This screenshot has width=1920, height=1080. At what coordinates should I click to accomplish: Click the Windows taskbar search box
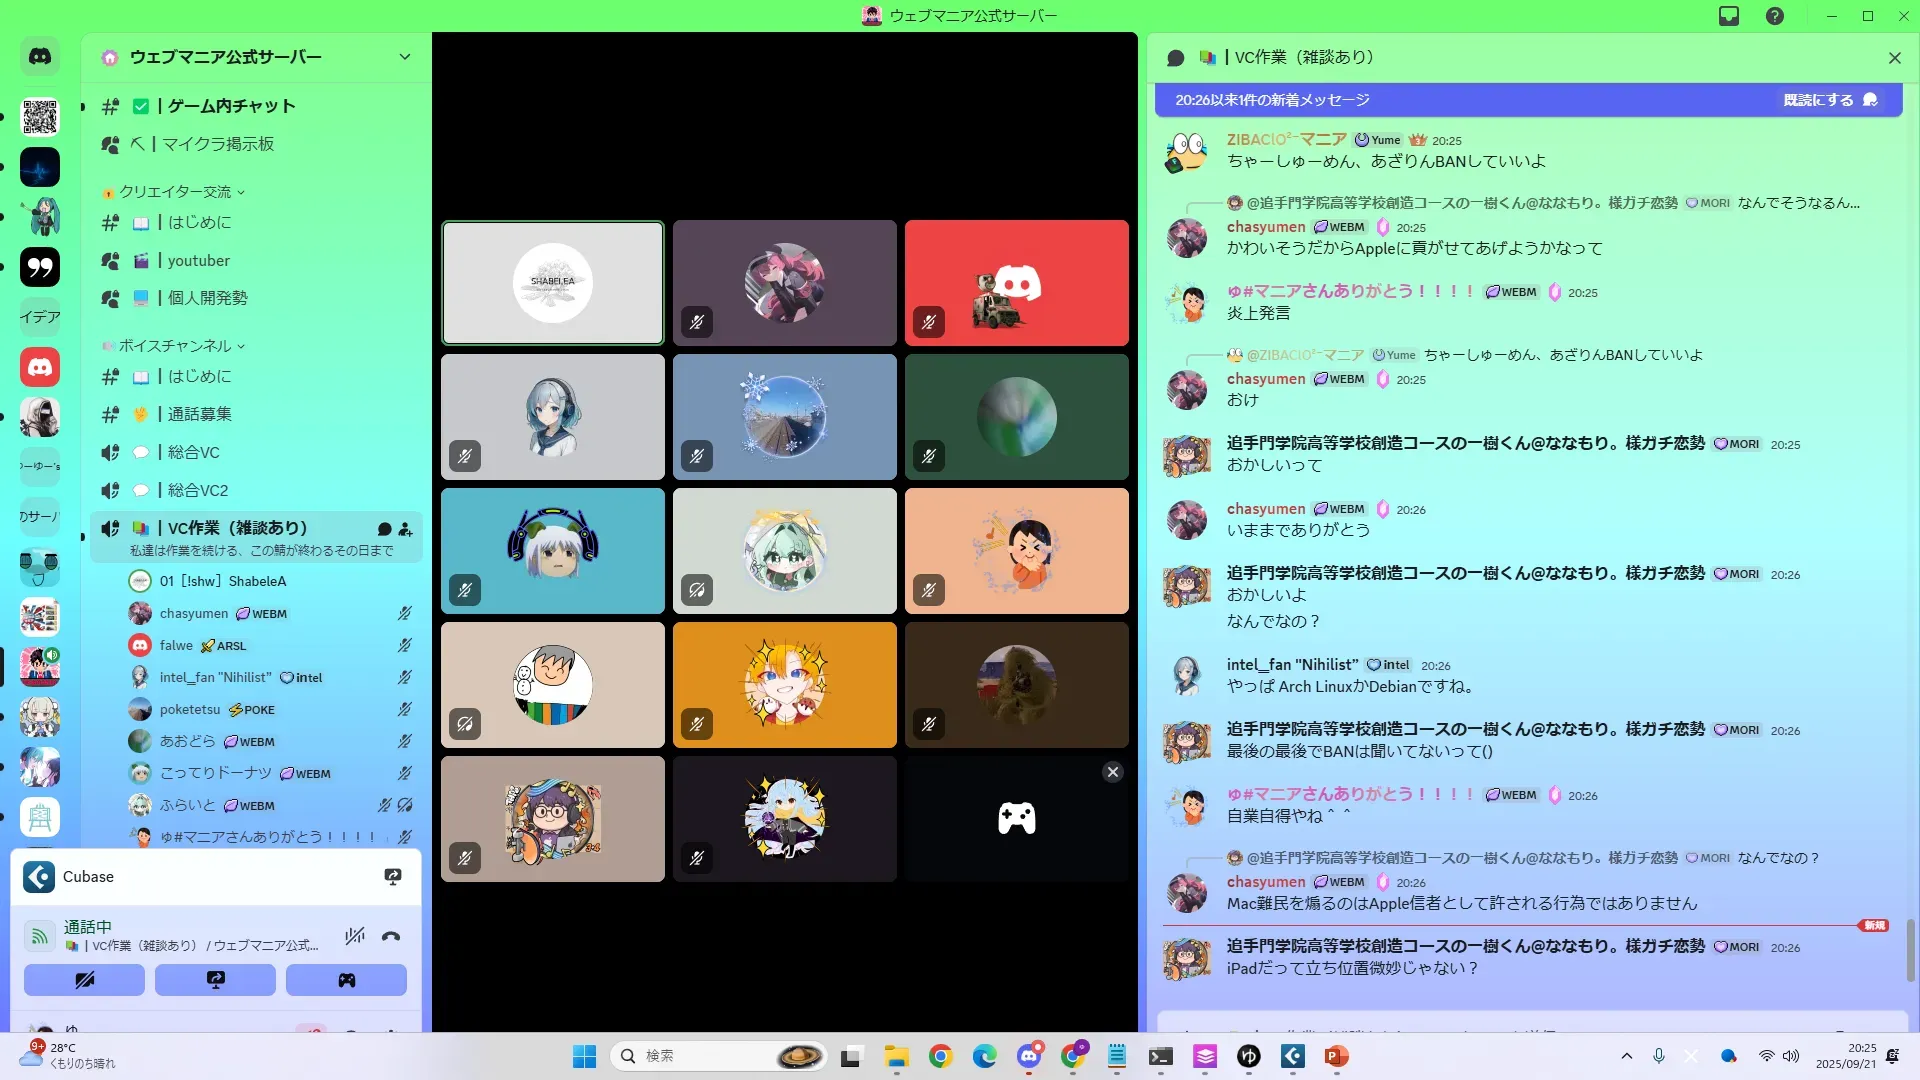(700, 1056)
